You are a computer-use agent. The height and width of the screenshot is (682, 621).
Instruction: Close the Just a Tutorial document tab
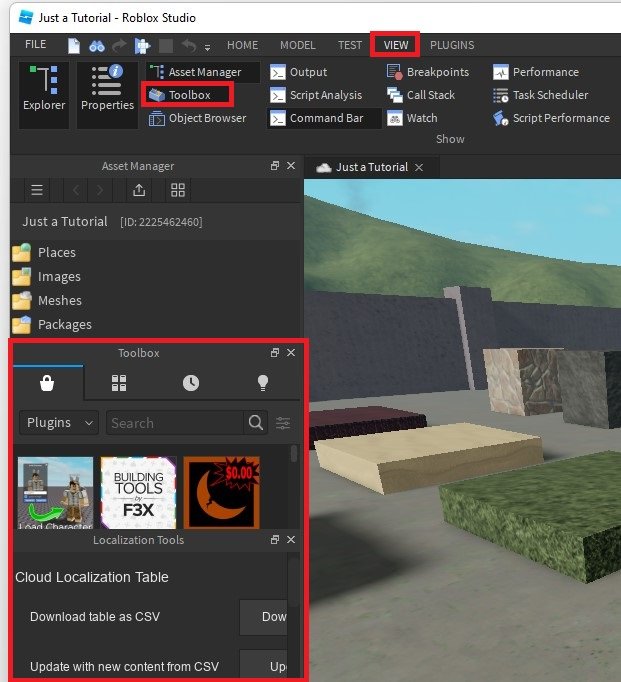click(x=419, y=167)
